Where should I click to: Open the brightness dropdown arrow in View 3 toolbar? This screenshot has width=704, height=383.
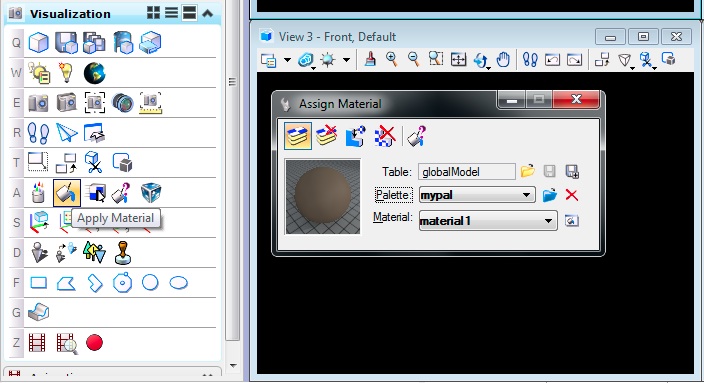coord(346,60)
